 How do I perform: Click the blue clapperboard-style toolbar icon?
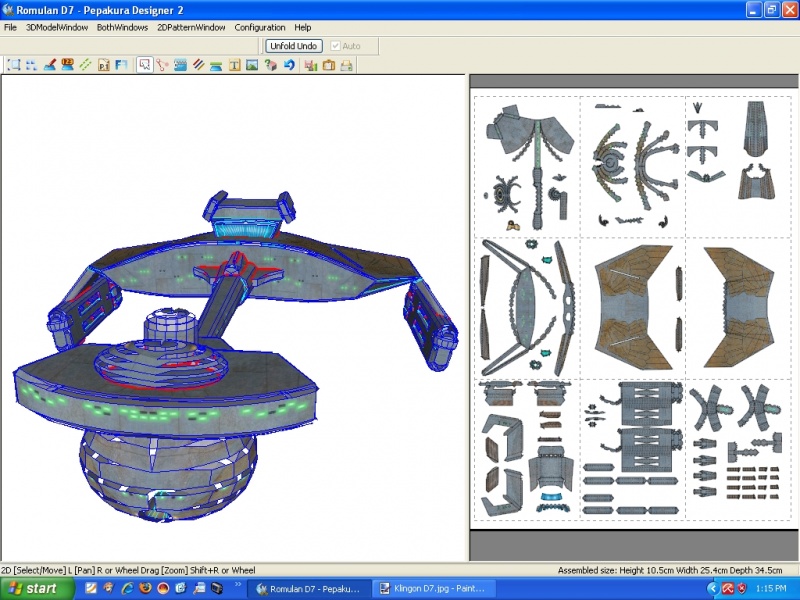point(180,65)
